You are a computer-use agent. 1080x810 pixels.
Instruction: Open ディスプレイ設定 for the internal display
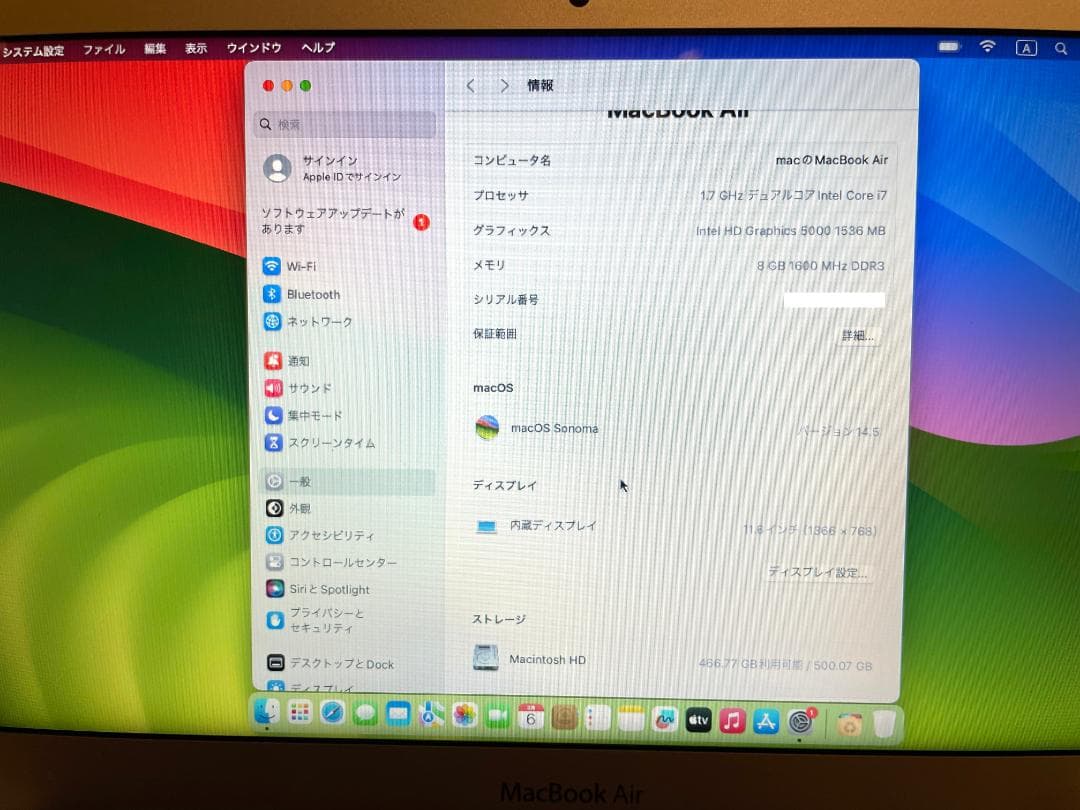click(819, 571)
